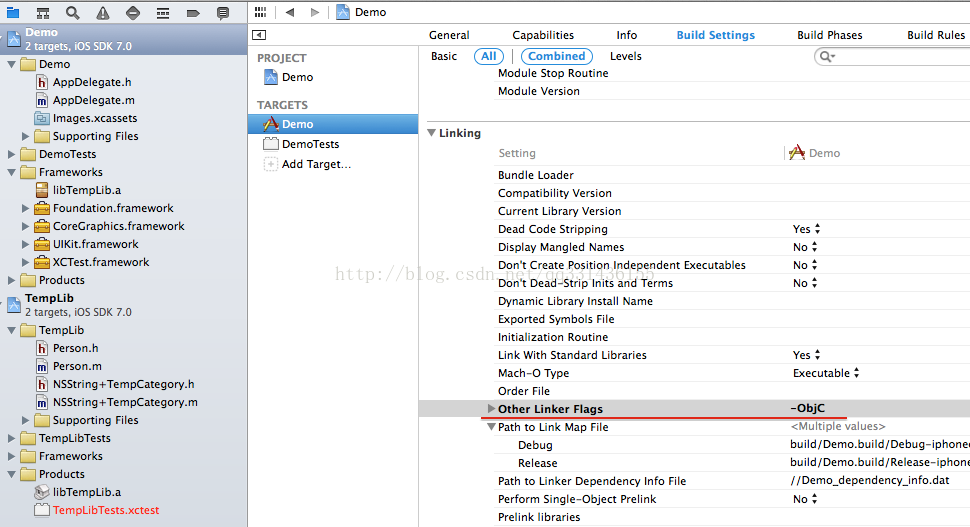Click the build settings search field
The height and width of the screenshot is (527, 970).
point(892,57)
